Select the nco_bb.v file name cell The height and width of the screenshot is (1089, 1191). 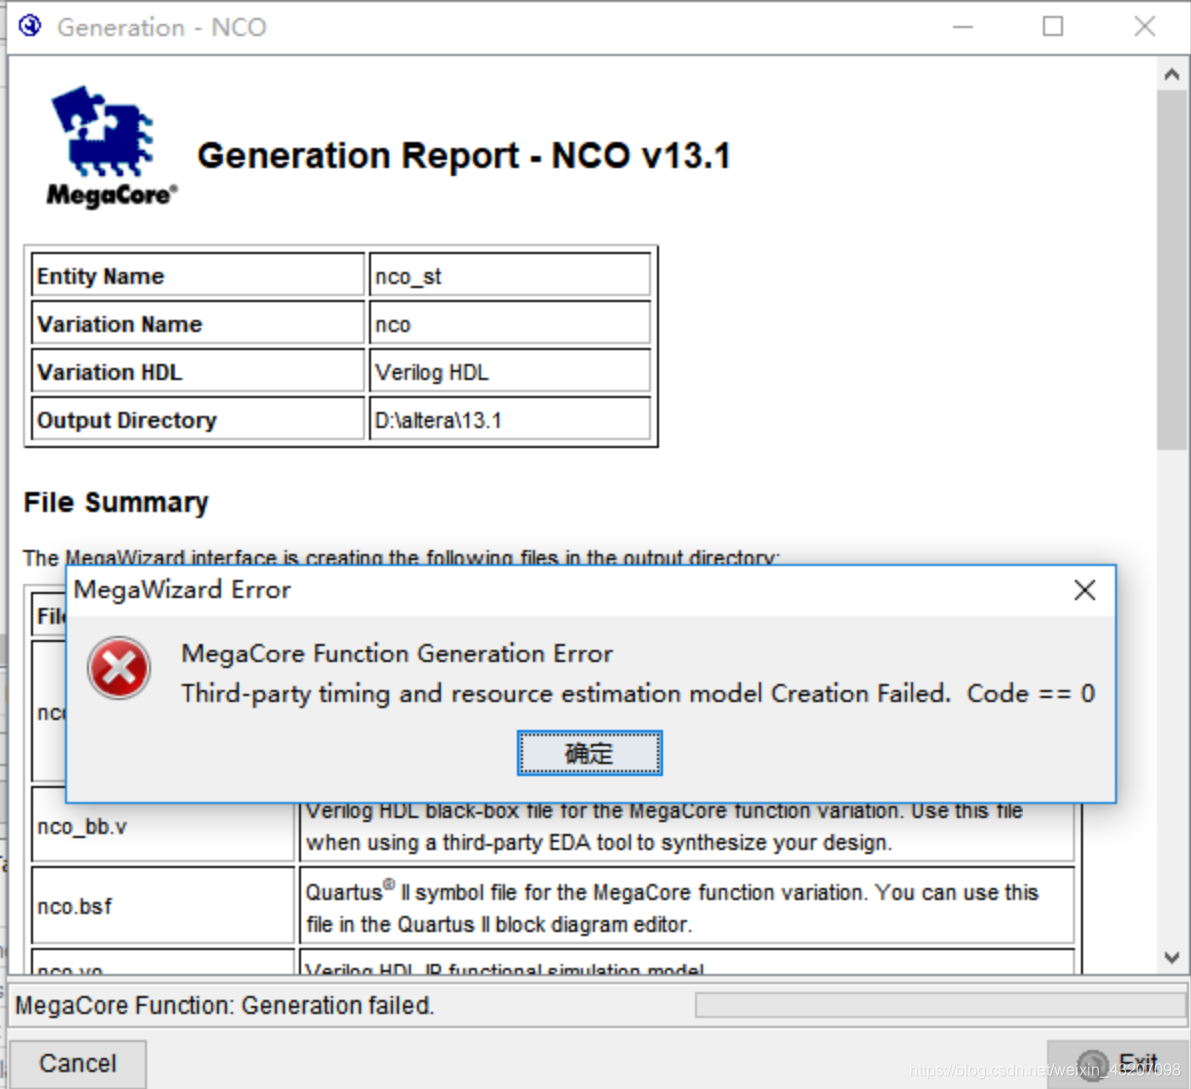click(163, 825)
